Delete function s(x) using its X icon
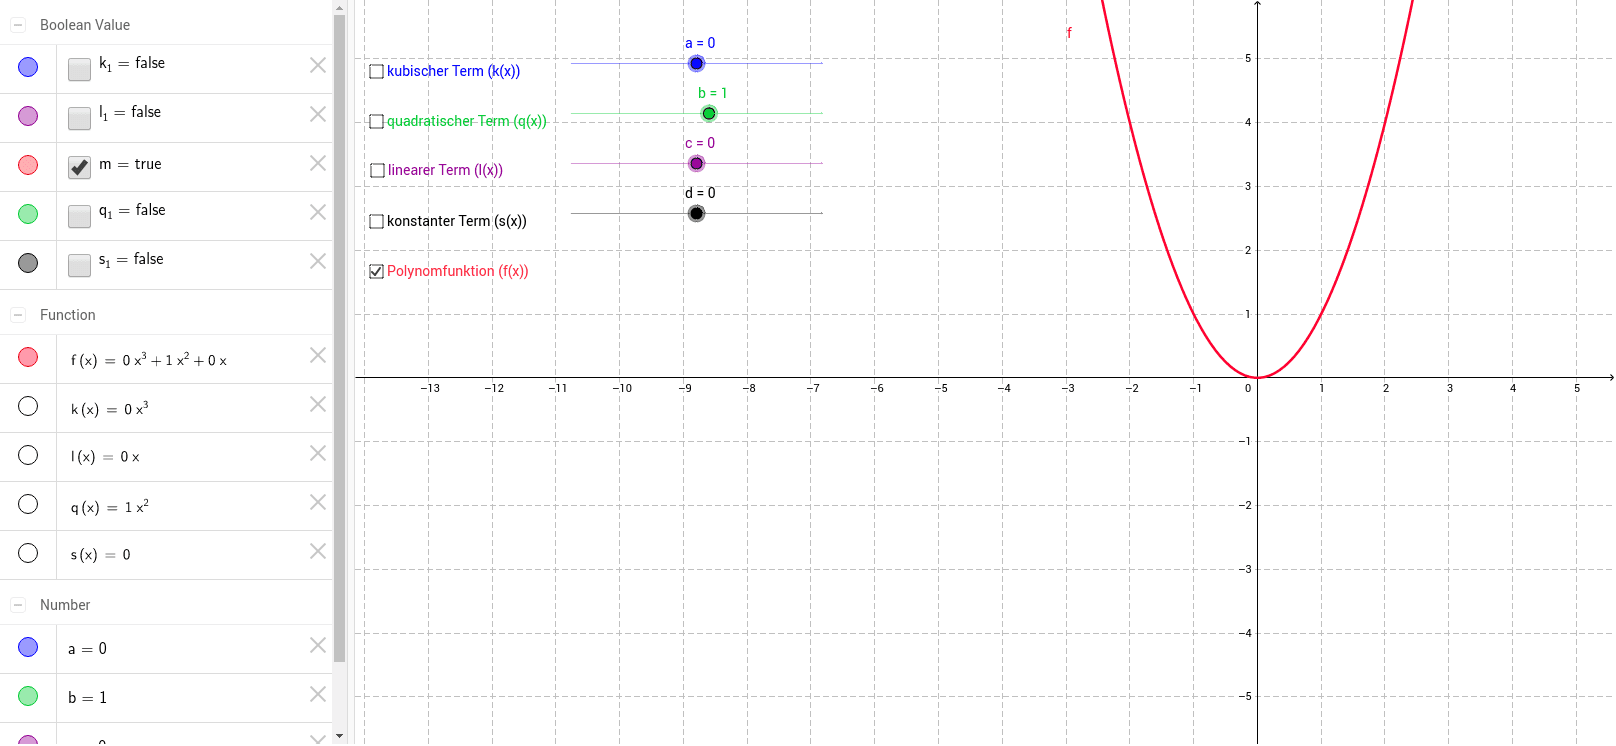Image resolution: width=1616 pixels, height=746 pixels. click(x=318, y=551)
